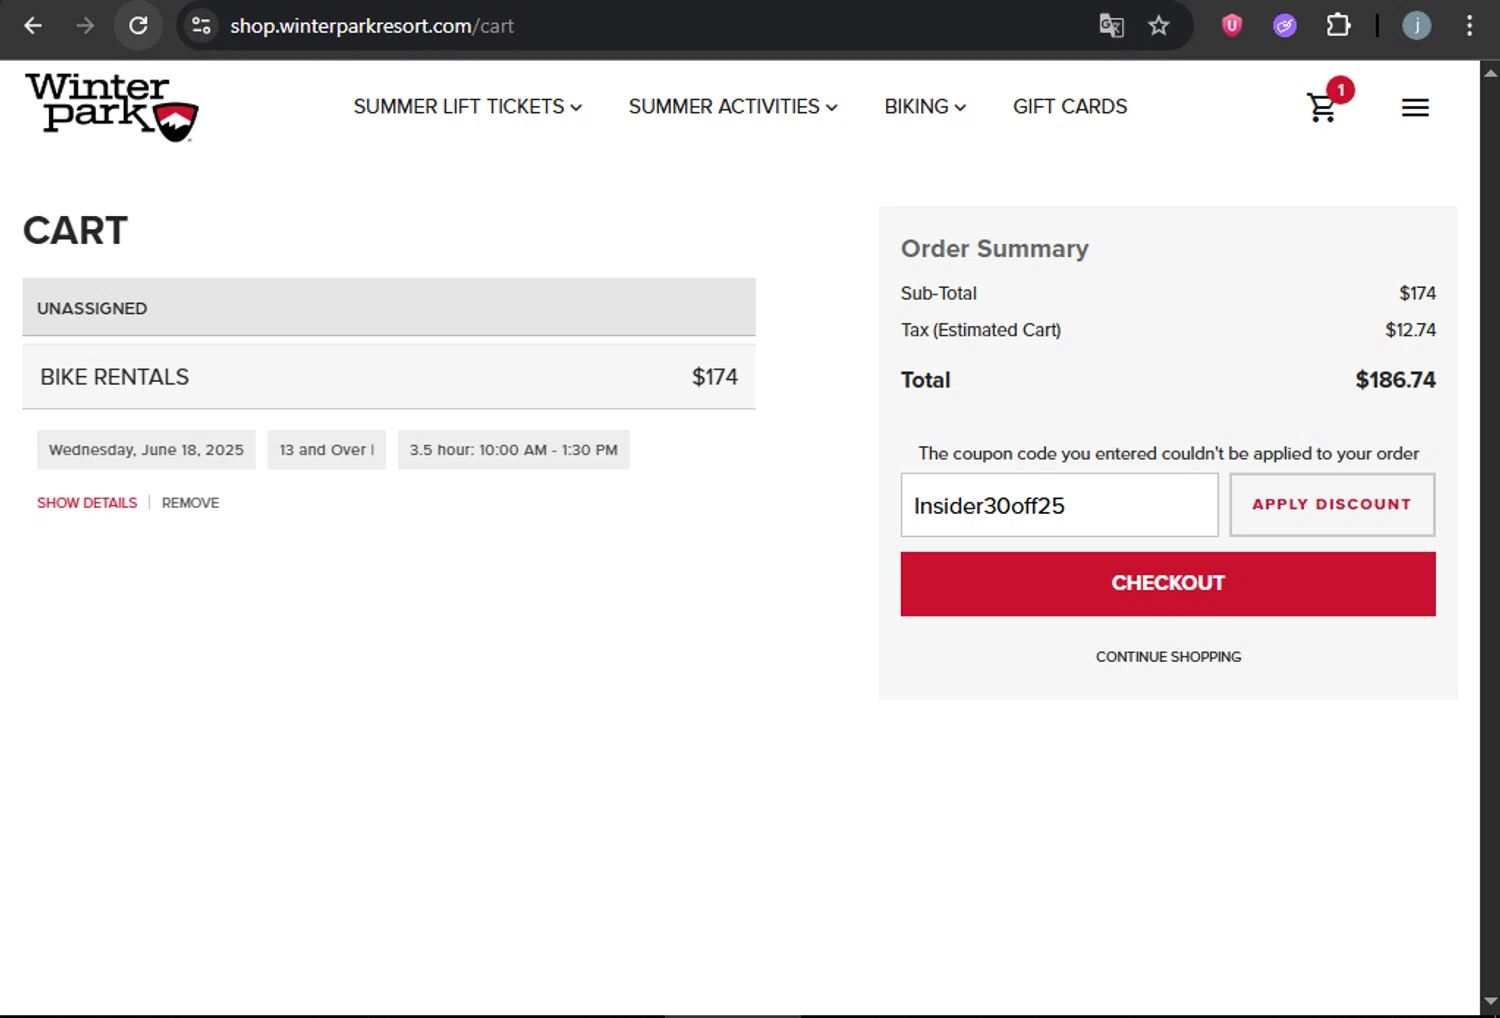Click Continue Shopping
The width and height of the screenshot is (1500, 1018).
pos(1168,657)
